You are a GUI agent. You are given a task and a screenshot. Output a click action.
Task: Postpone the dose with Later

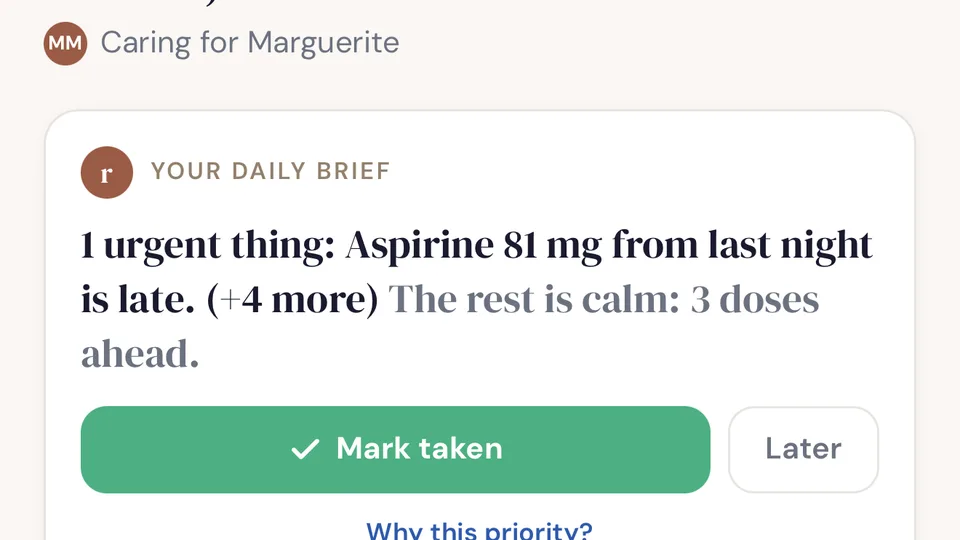803,449
